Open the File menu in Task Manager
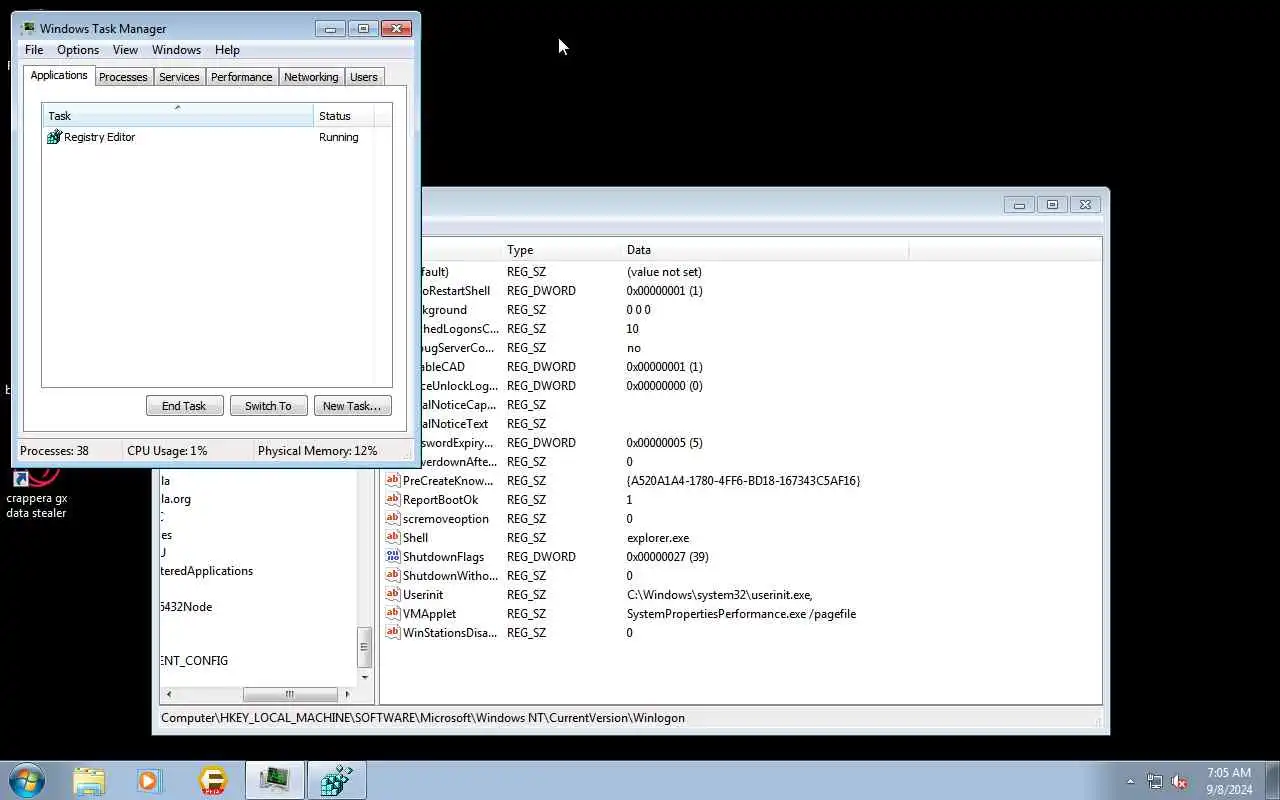 [34, 50]
